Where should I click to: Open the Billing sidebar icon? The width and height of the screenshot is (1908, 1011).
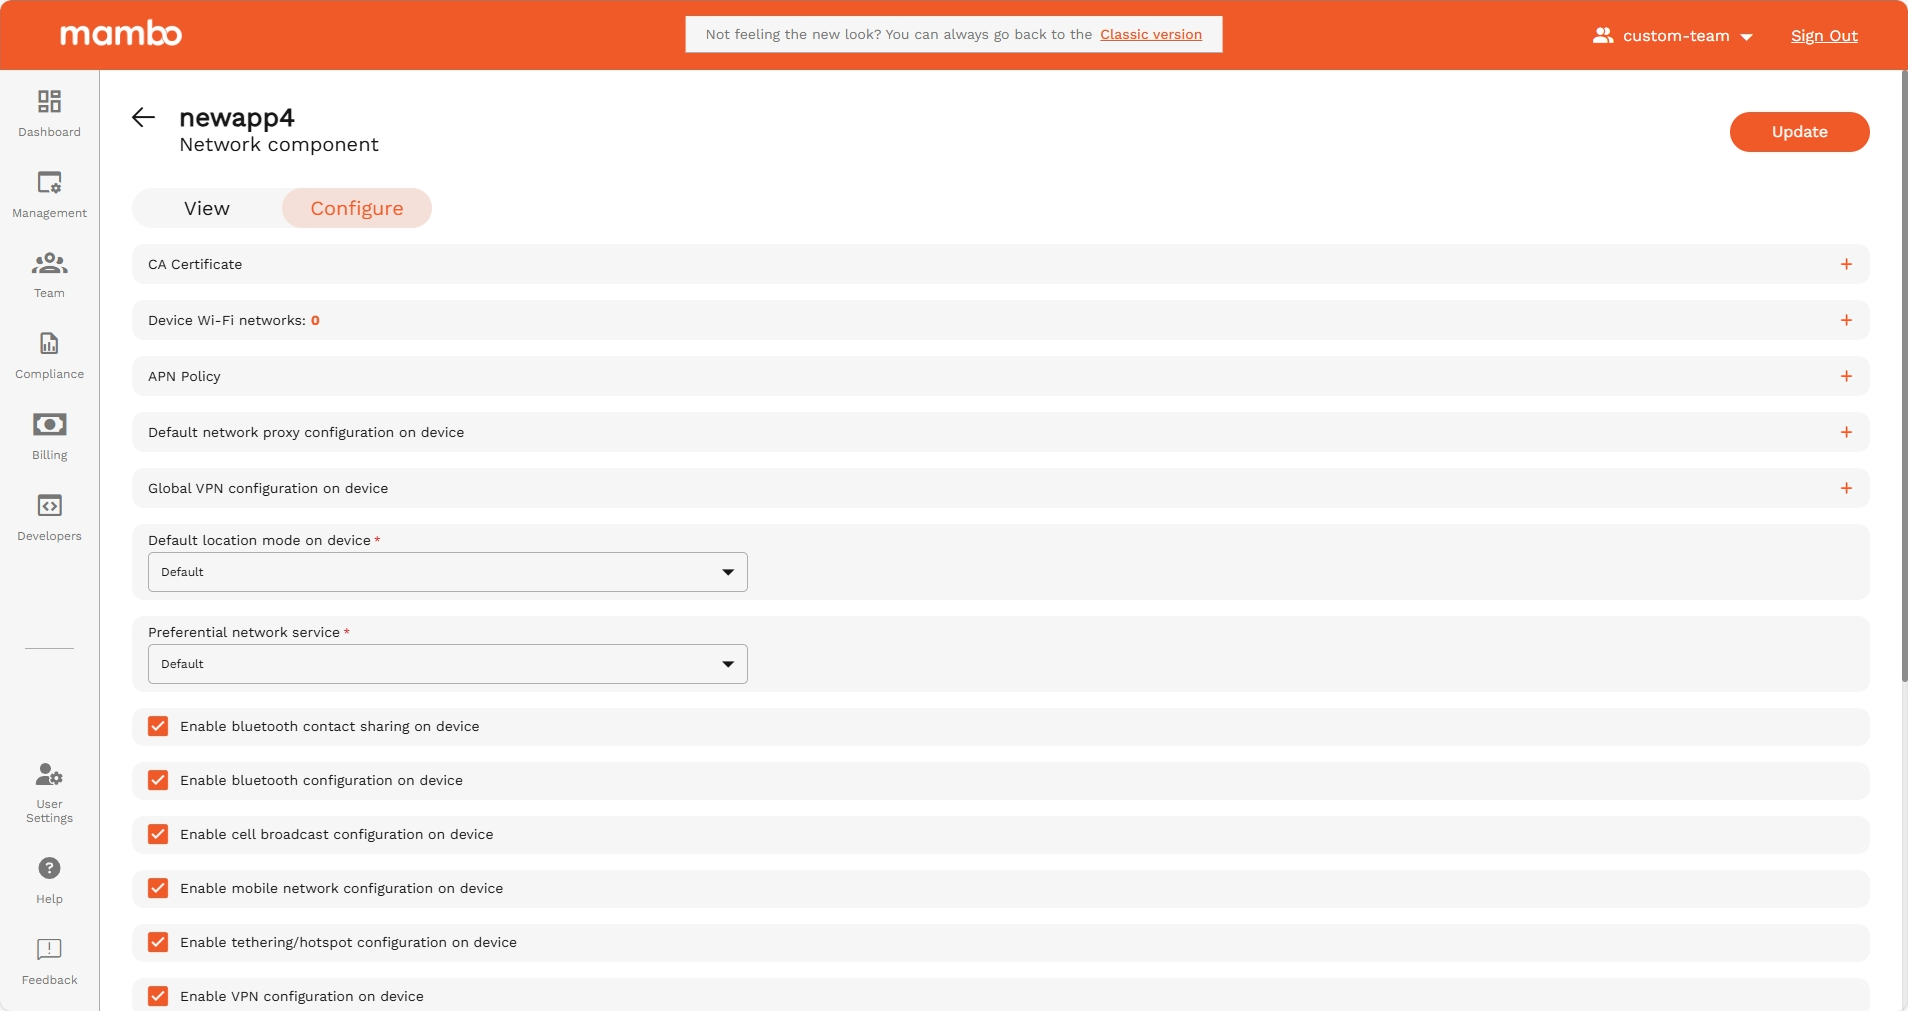49,425
